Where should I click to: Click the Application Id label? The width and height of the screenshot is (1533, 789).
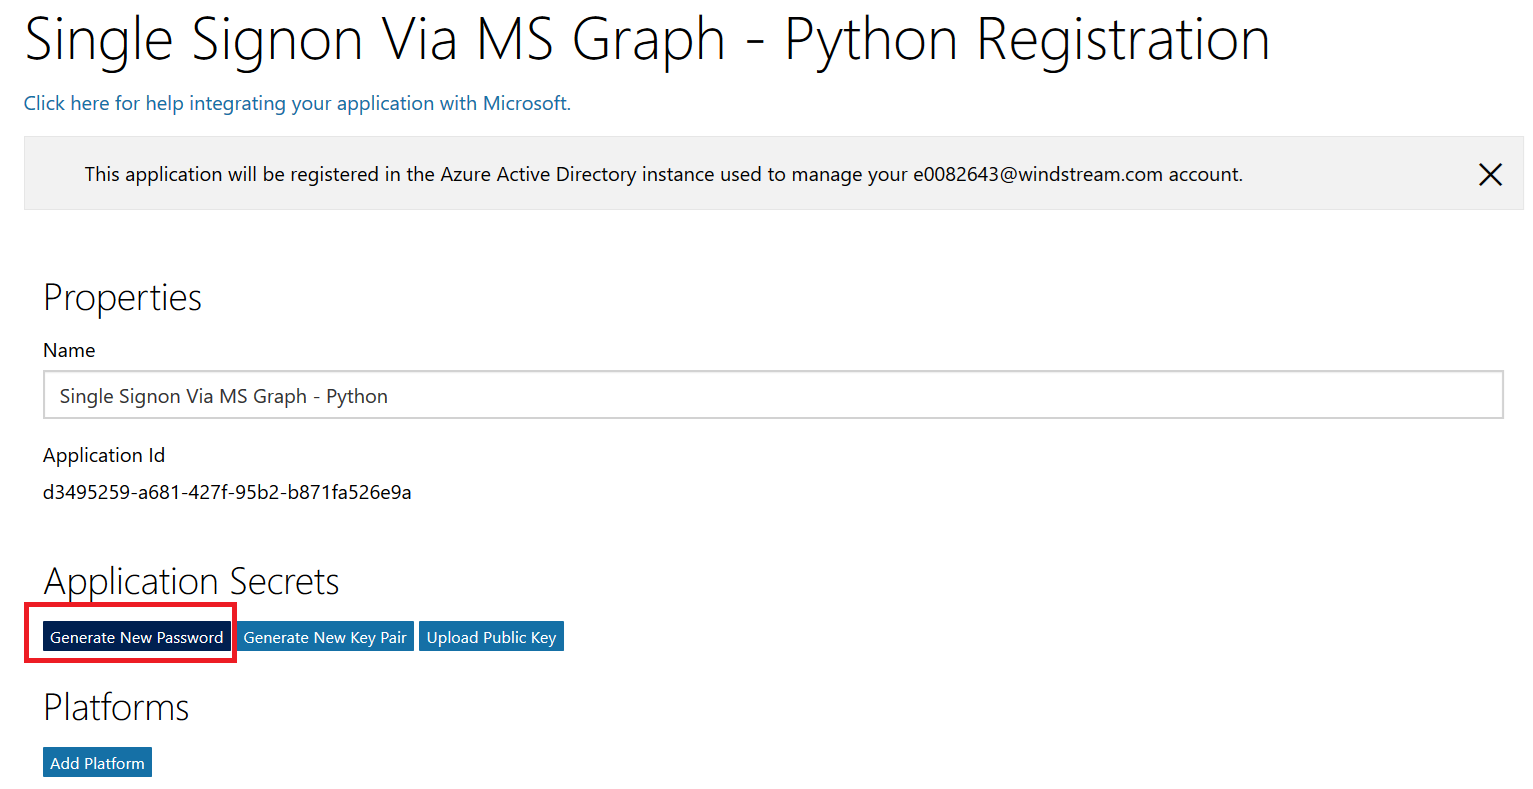(104, 455)
